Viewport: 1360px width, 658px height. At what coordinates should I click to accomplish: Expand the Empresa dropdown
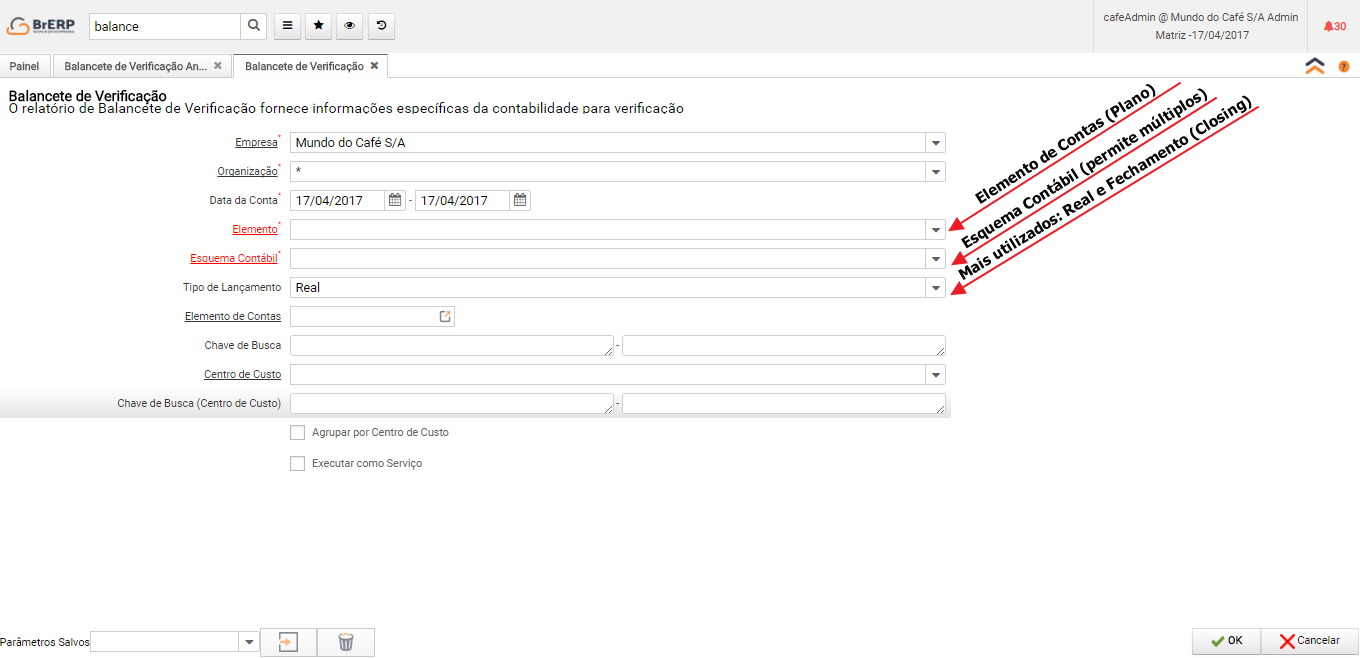pyautogui.click(x=935, y=143)
